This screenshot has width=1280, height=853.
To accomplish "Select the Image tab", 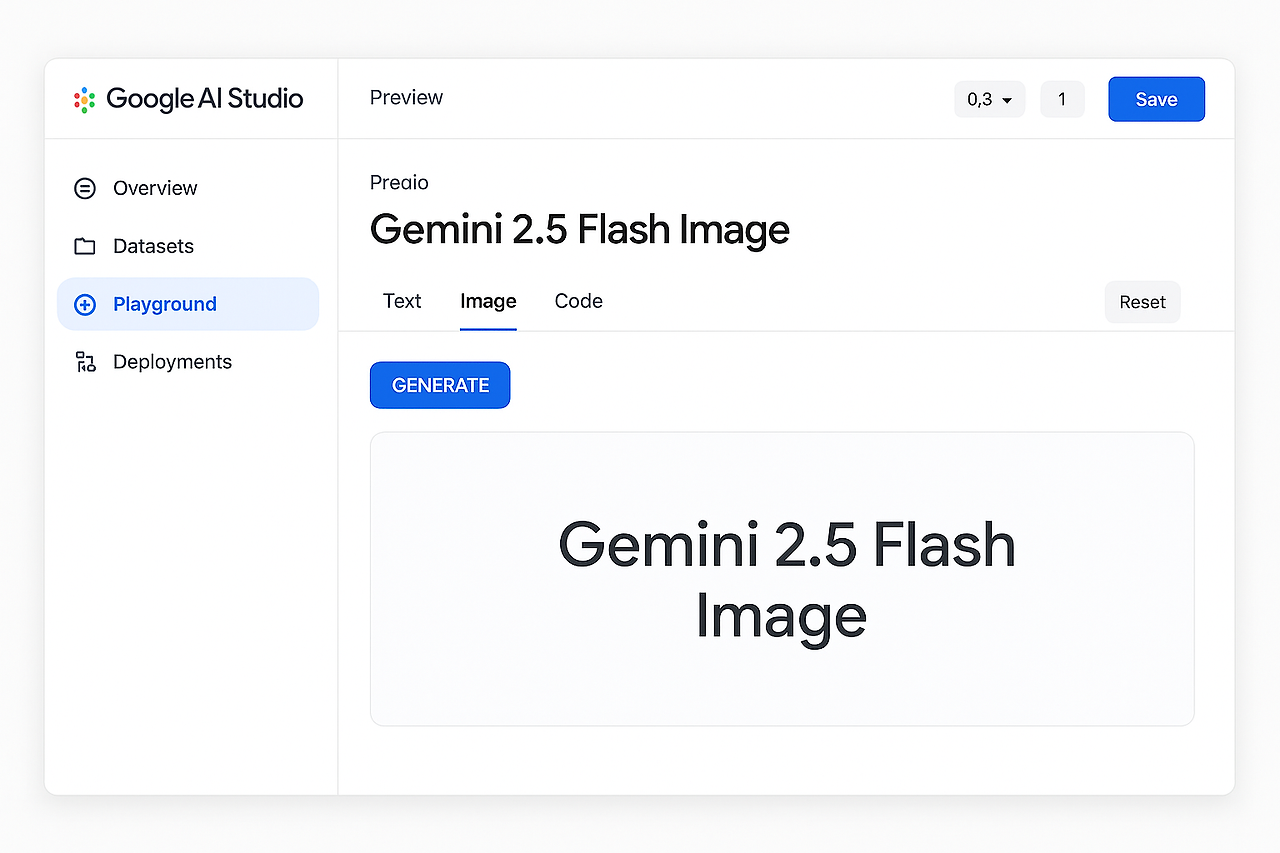I will click(x=488, y=301).
